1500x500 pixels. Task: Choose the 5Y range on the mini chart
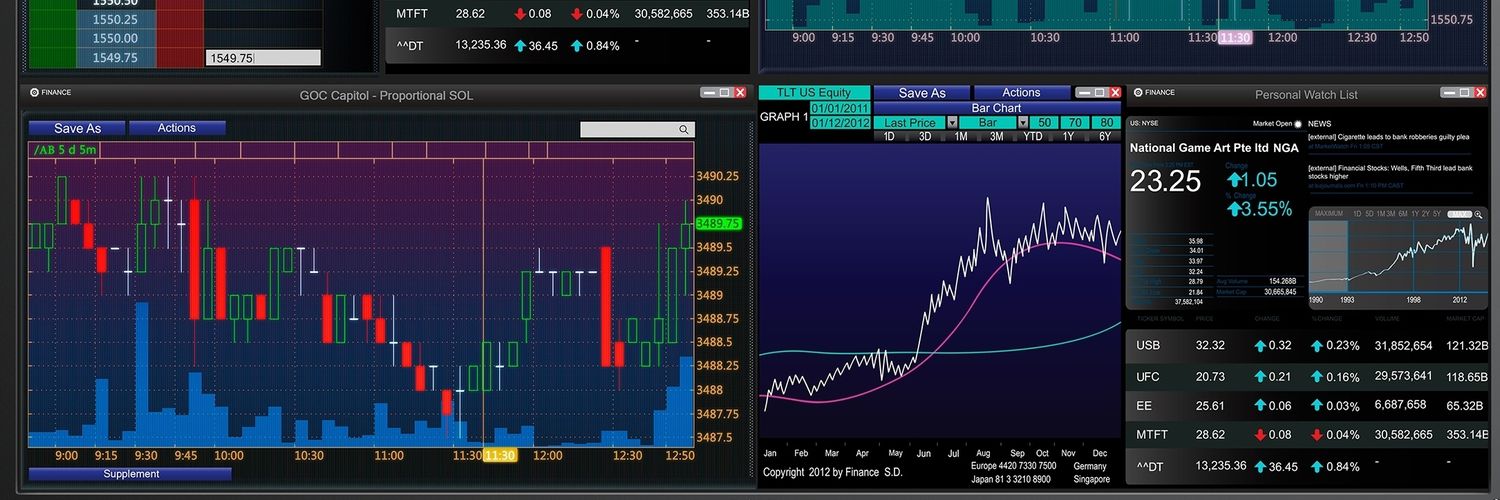click(1437, 214)
